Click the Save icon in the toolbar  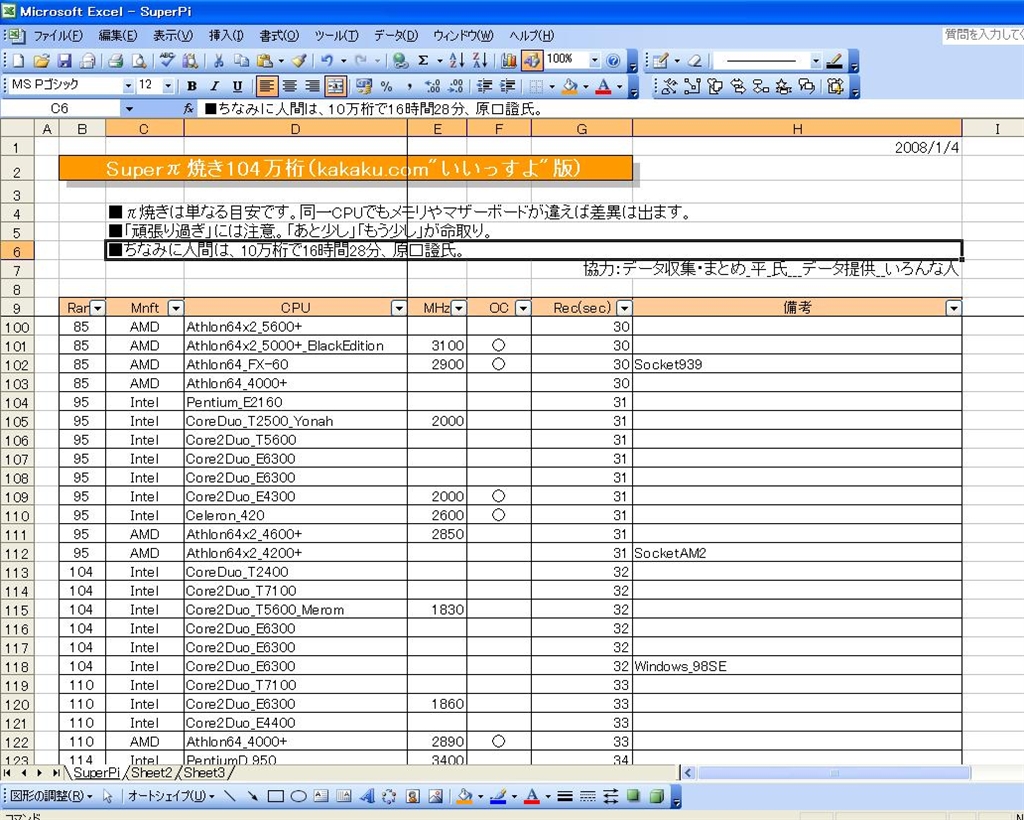pyautogui.click(x=64, y=61)
